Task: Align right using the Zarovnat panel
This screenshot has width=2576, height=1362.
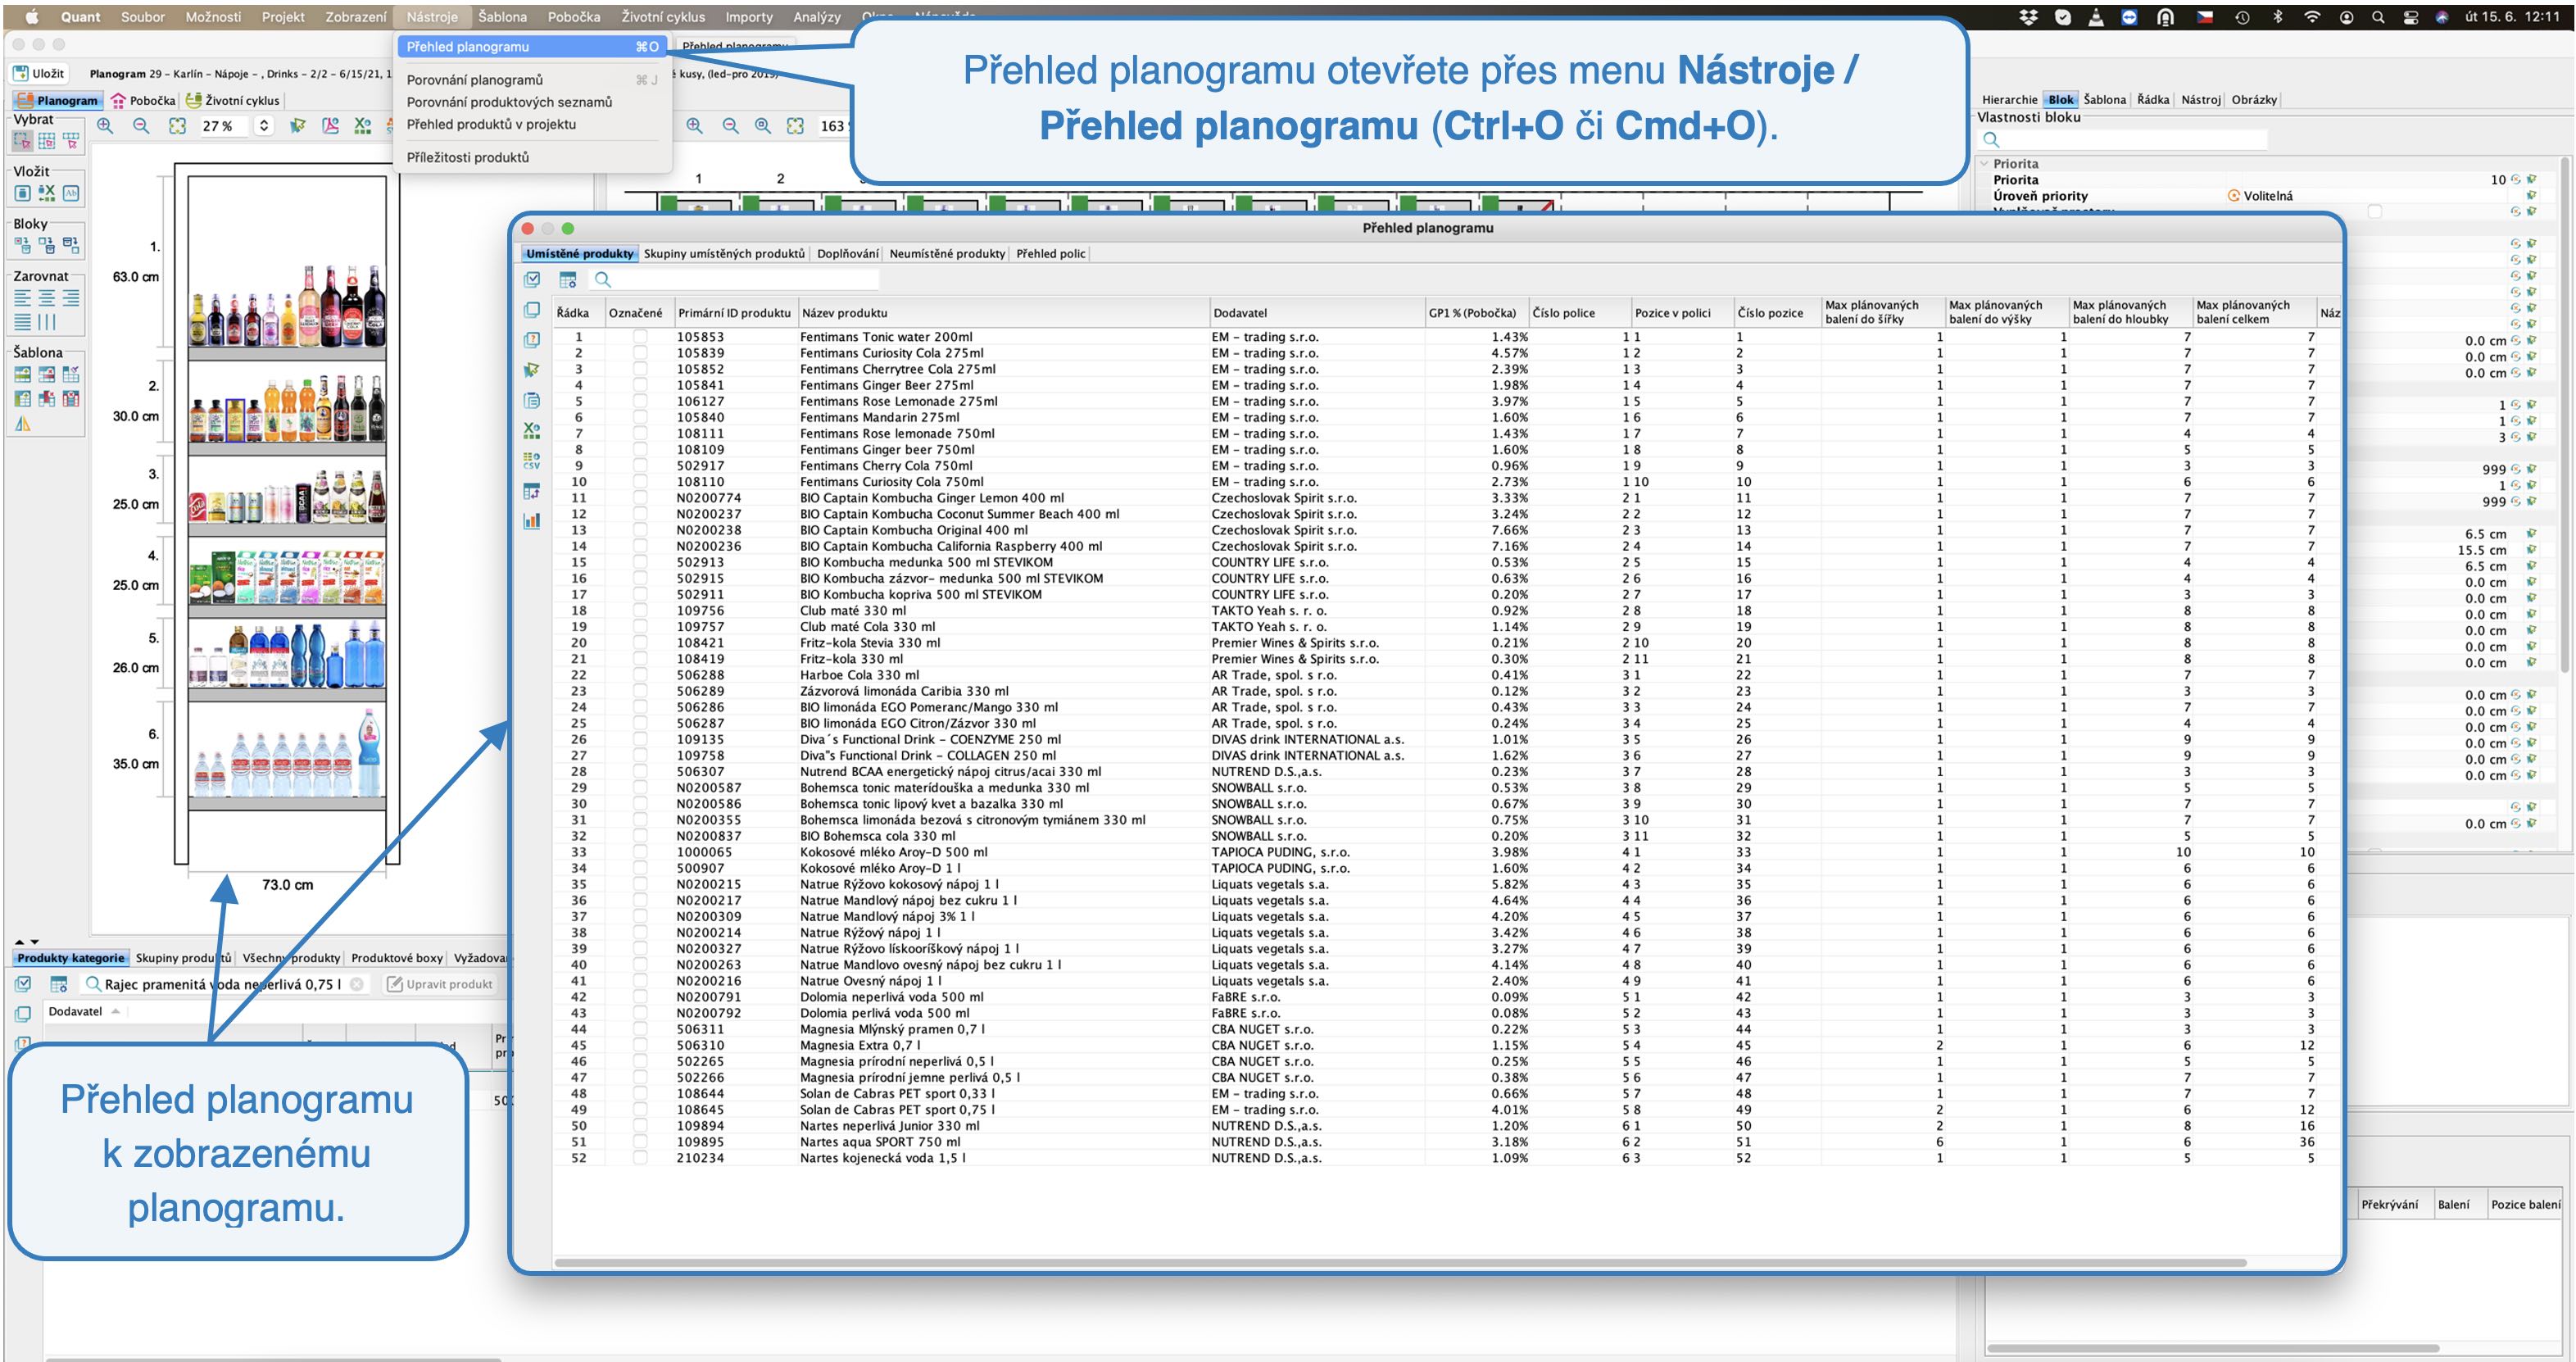Action: 71,298
